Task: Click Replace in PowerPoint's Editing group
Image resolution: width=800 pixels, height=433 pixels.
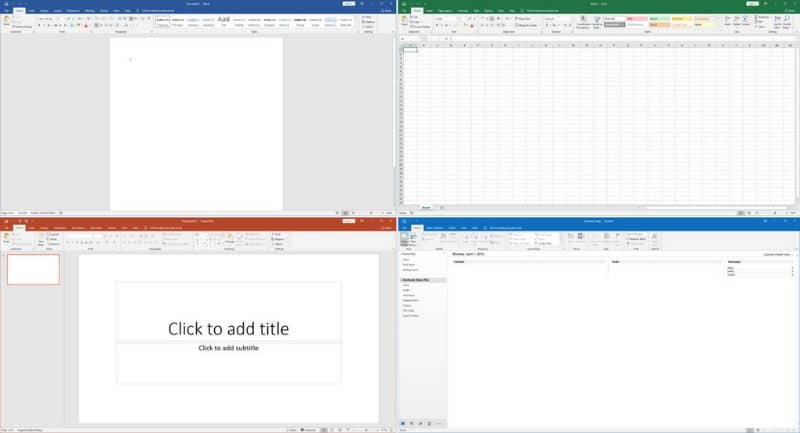Action: tap(278, 239)
